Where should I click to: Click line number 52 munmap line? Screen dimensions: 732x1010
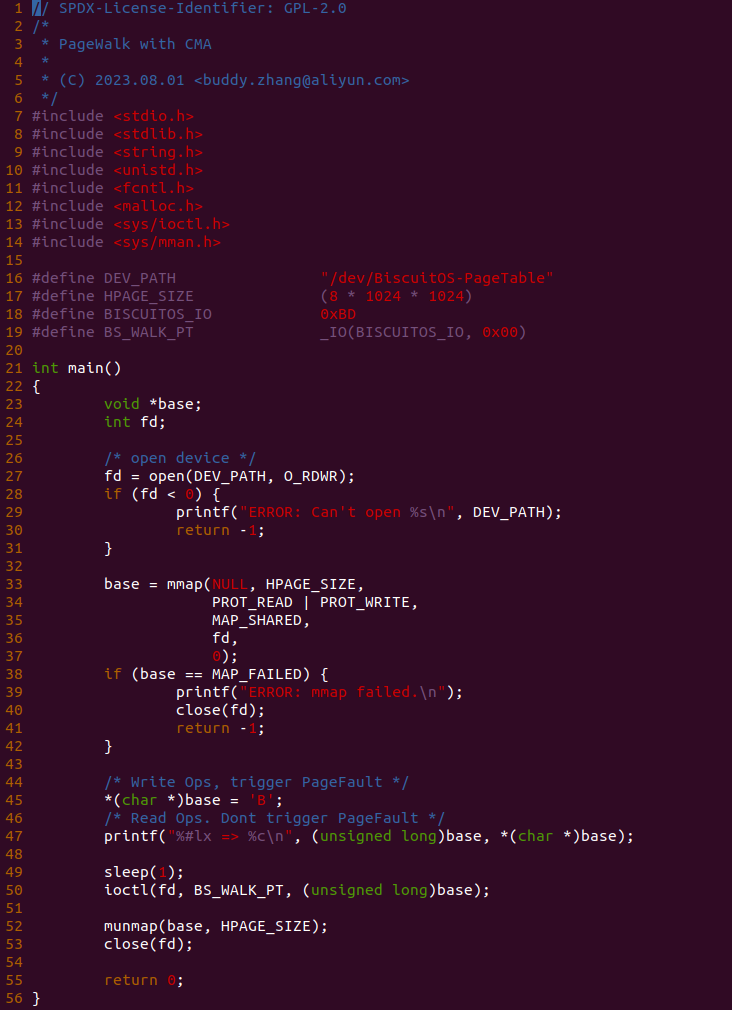coord(14,926)
